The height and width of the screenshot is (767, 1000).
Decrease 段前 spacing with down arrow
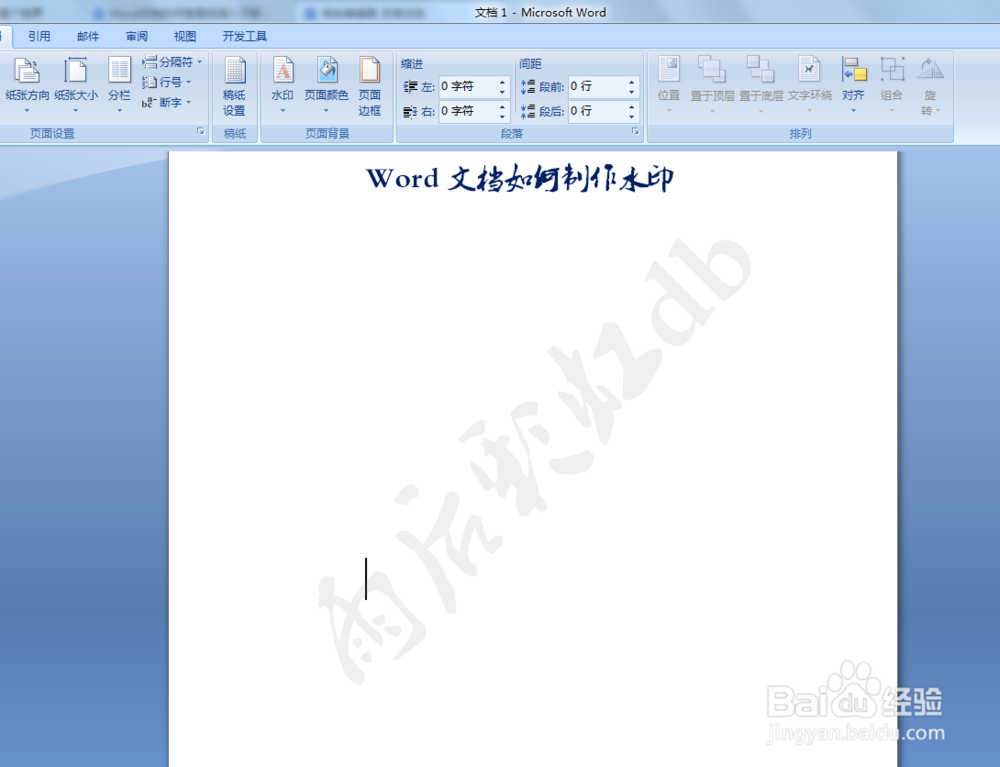[x=632, y=91]
